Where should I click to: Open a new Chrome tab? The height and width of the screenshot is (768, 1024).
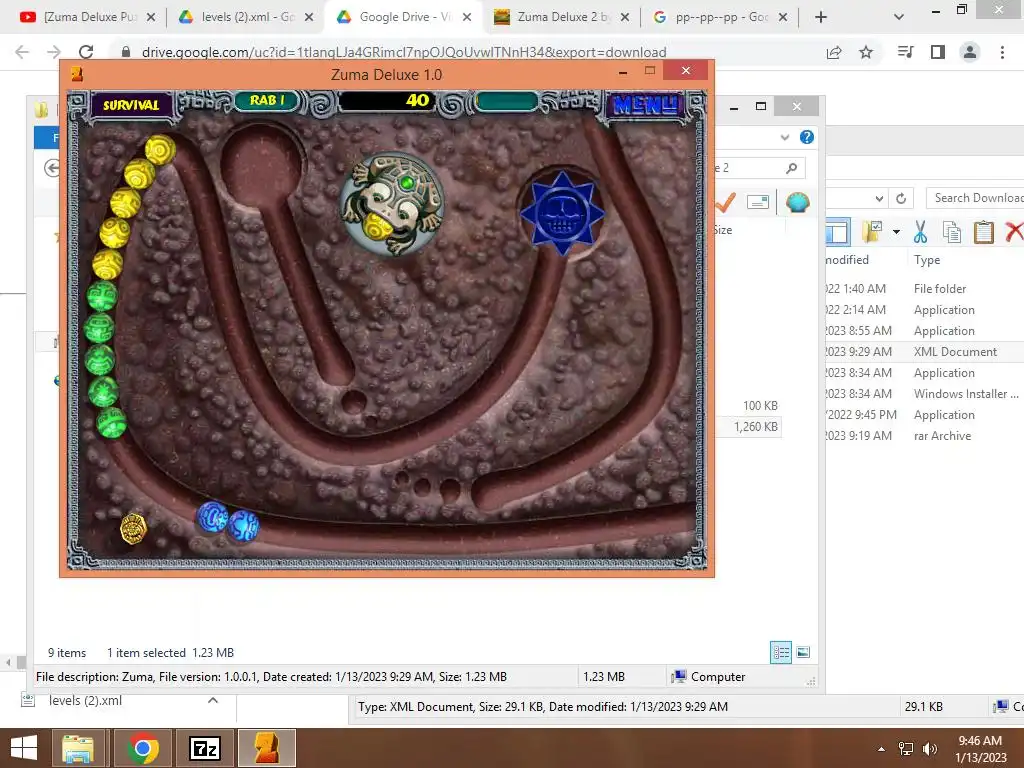pyautogui.click(x=821, y=17)
